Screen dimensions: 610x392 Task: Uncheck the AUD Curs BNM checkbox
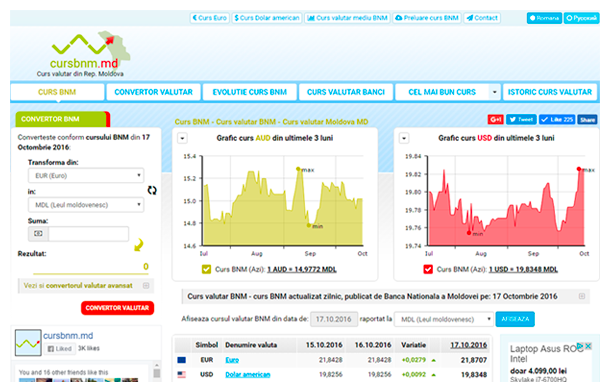[206, 270]
